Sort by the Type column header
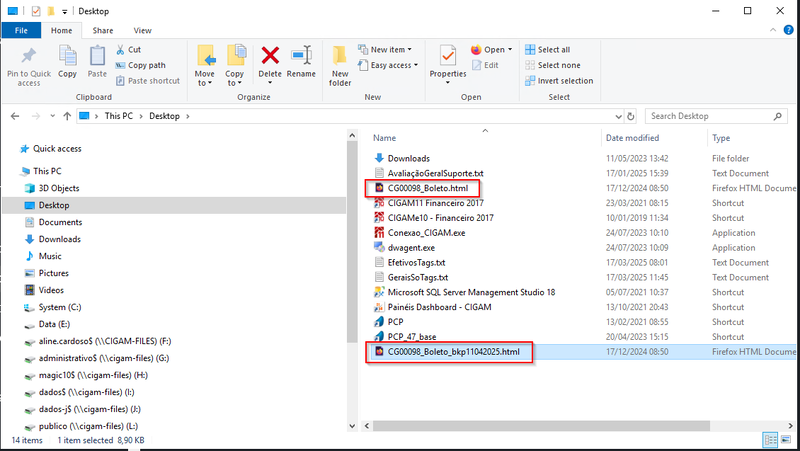This screenshot has width=800, height=451. pyautogui.click(x=721, y=138)
